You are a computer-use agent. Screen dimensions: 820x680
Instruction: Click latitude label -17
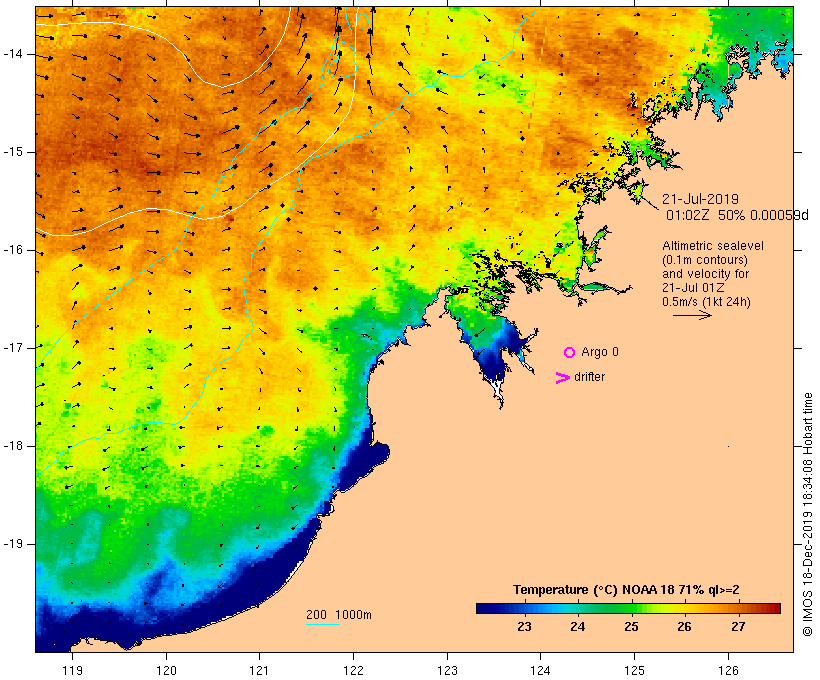(12, 348)
